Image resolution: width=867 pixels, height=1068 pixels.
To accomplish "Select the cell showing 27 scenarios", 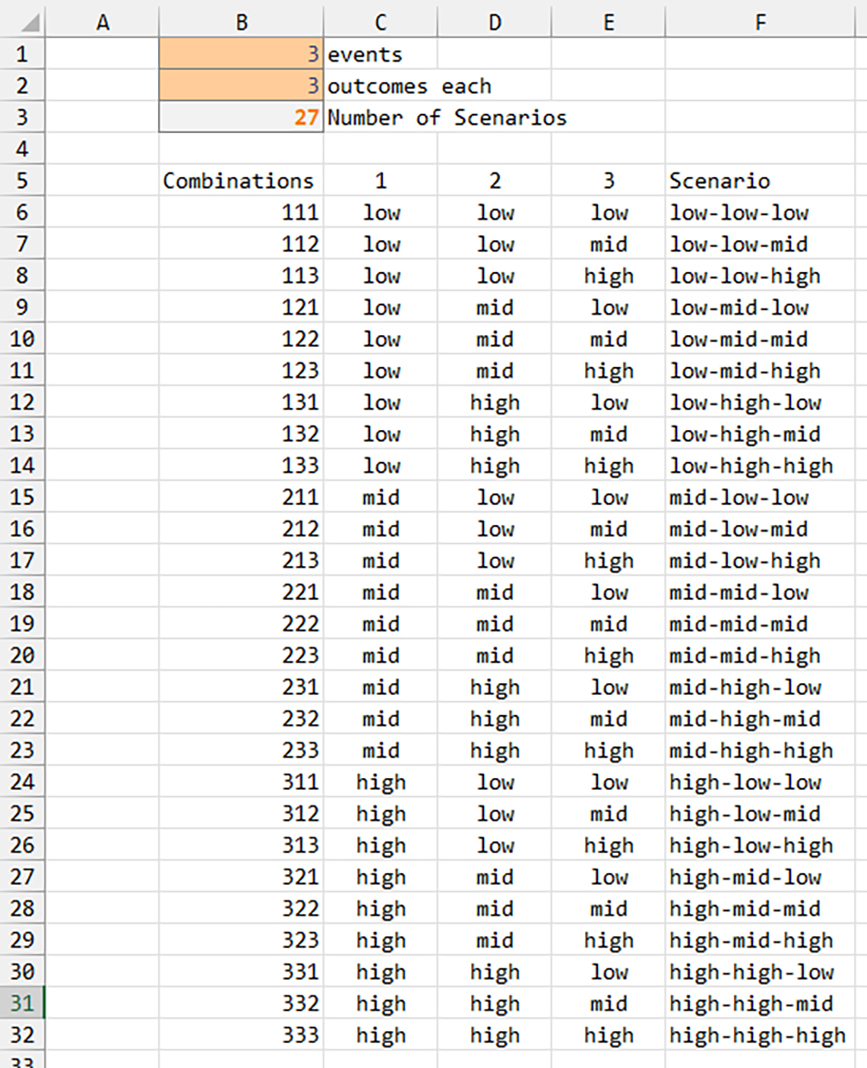I will click(x=240, y=117).
